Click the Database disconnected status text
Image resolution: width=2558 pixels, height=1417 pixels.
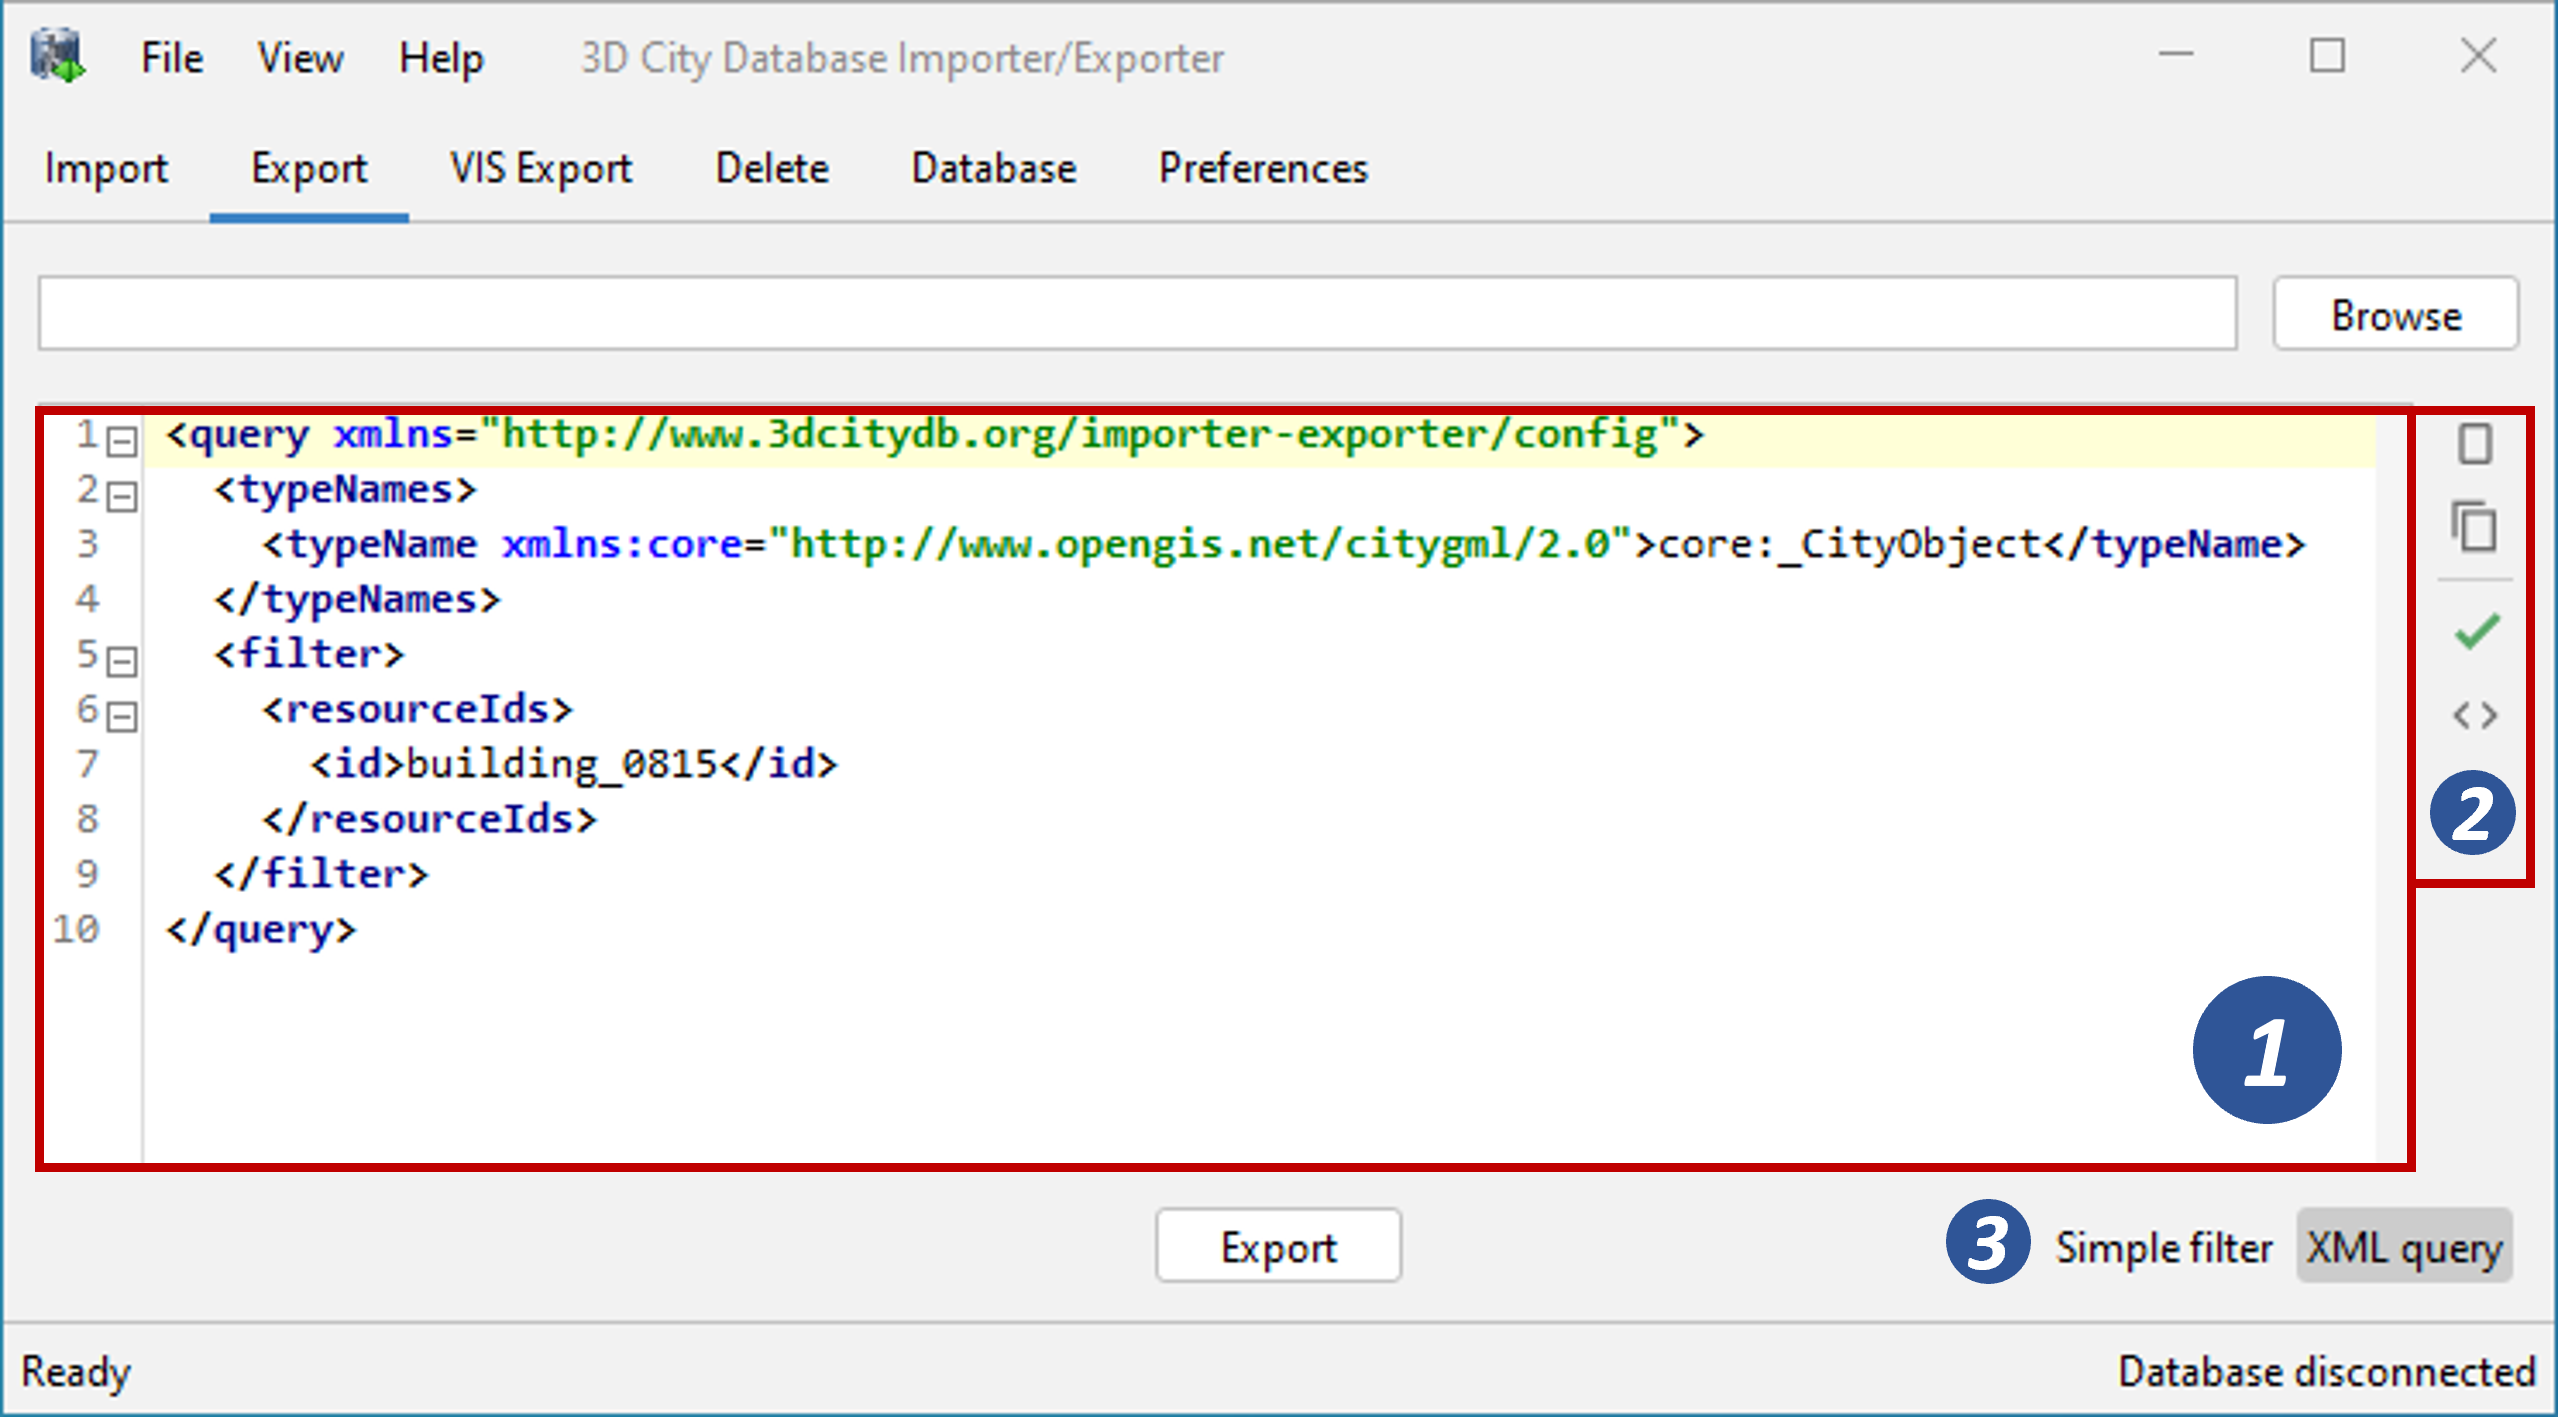[x=2326, y=1371]
